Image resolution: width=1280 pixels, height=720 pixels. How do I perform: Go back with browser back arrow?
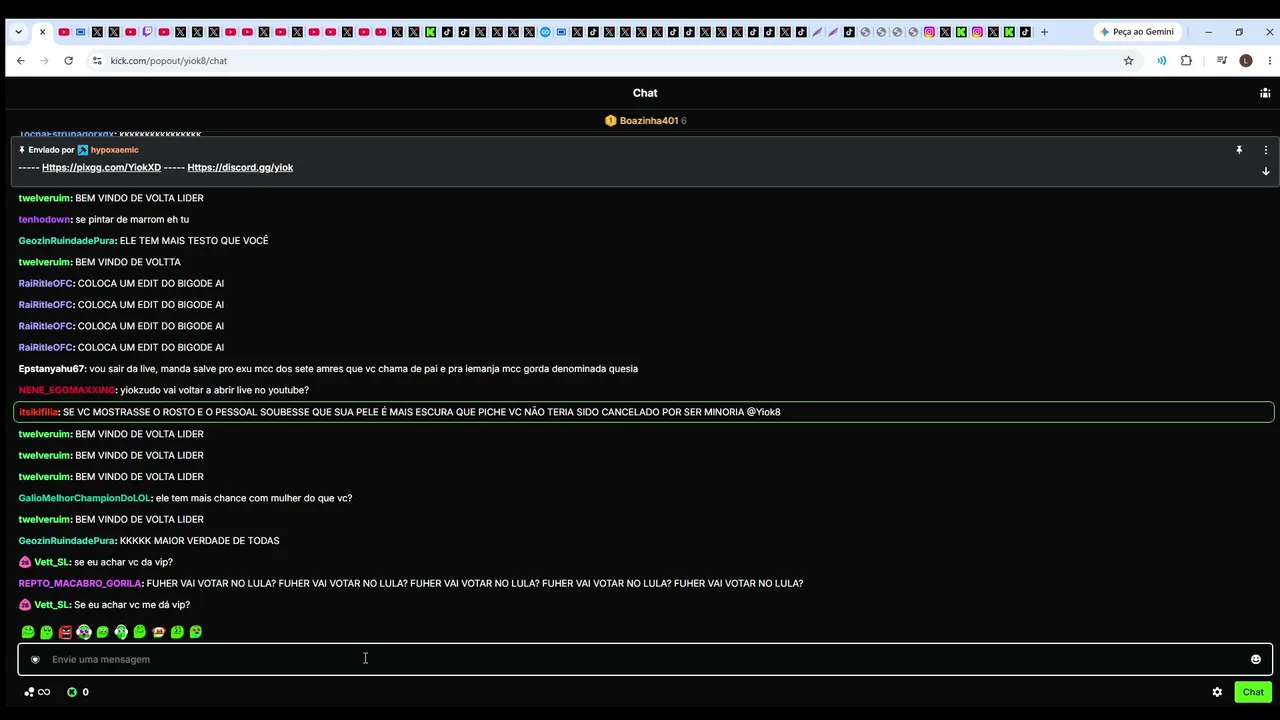[x=20, y=61]
